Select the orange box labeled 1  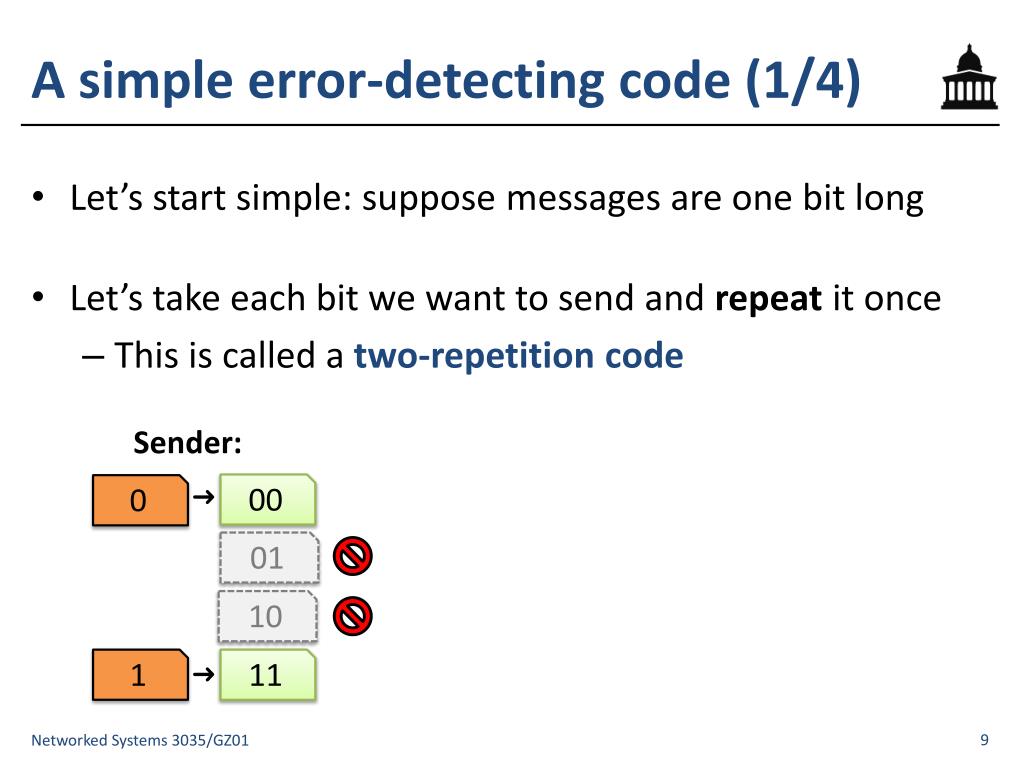140,675
